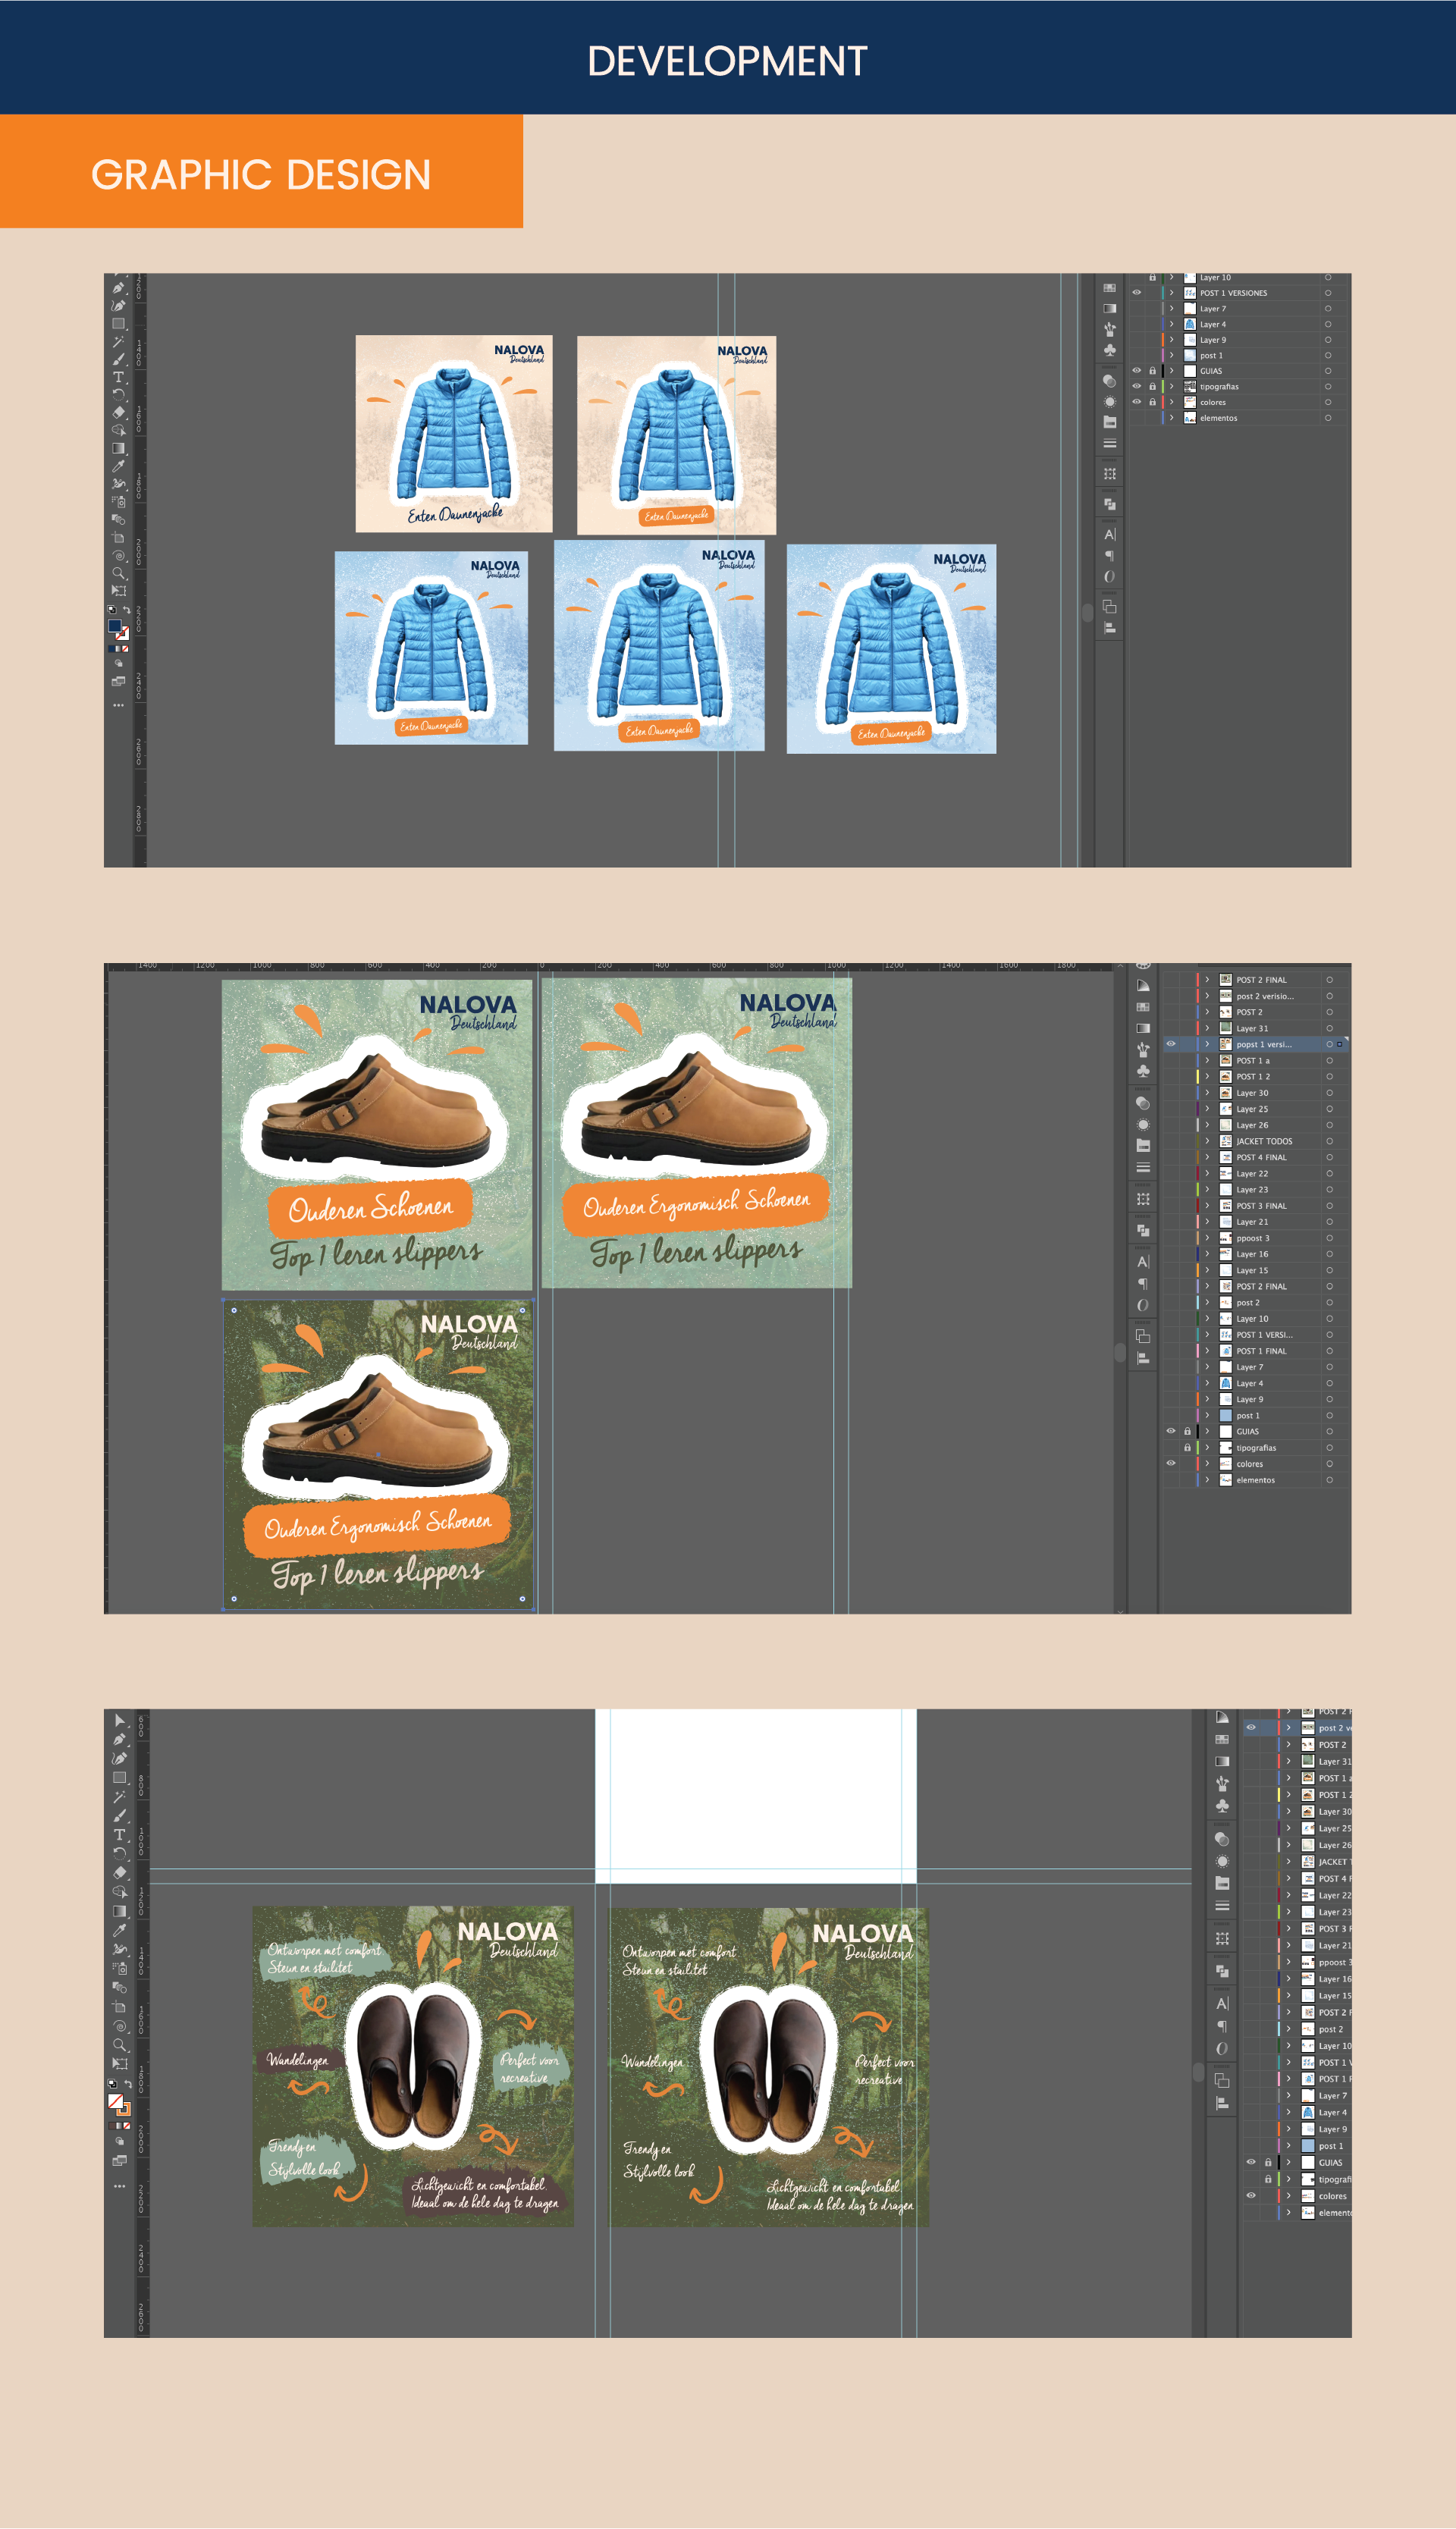This screenshot has width=1456, height=2529.
Task: Select 'JACKET TODOS' layer in tan clog workspace
Action: (x=1264, y=1141)
